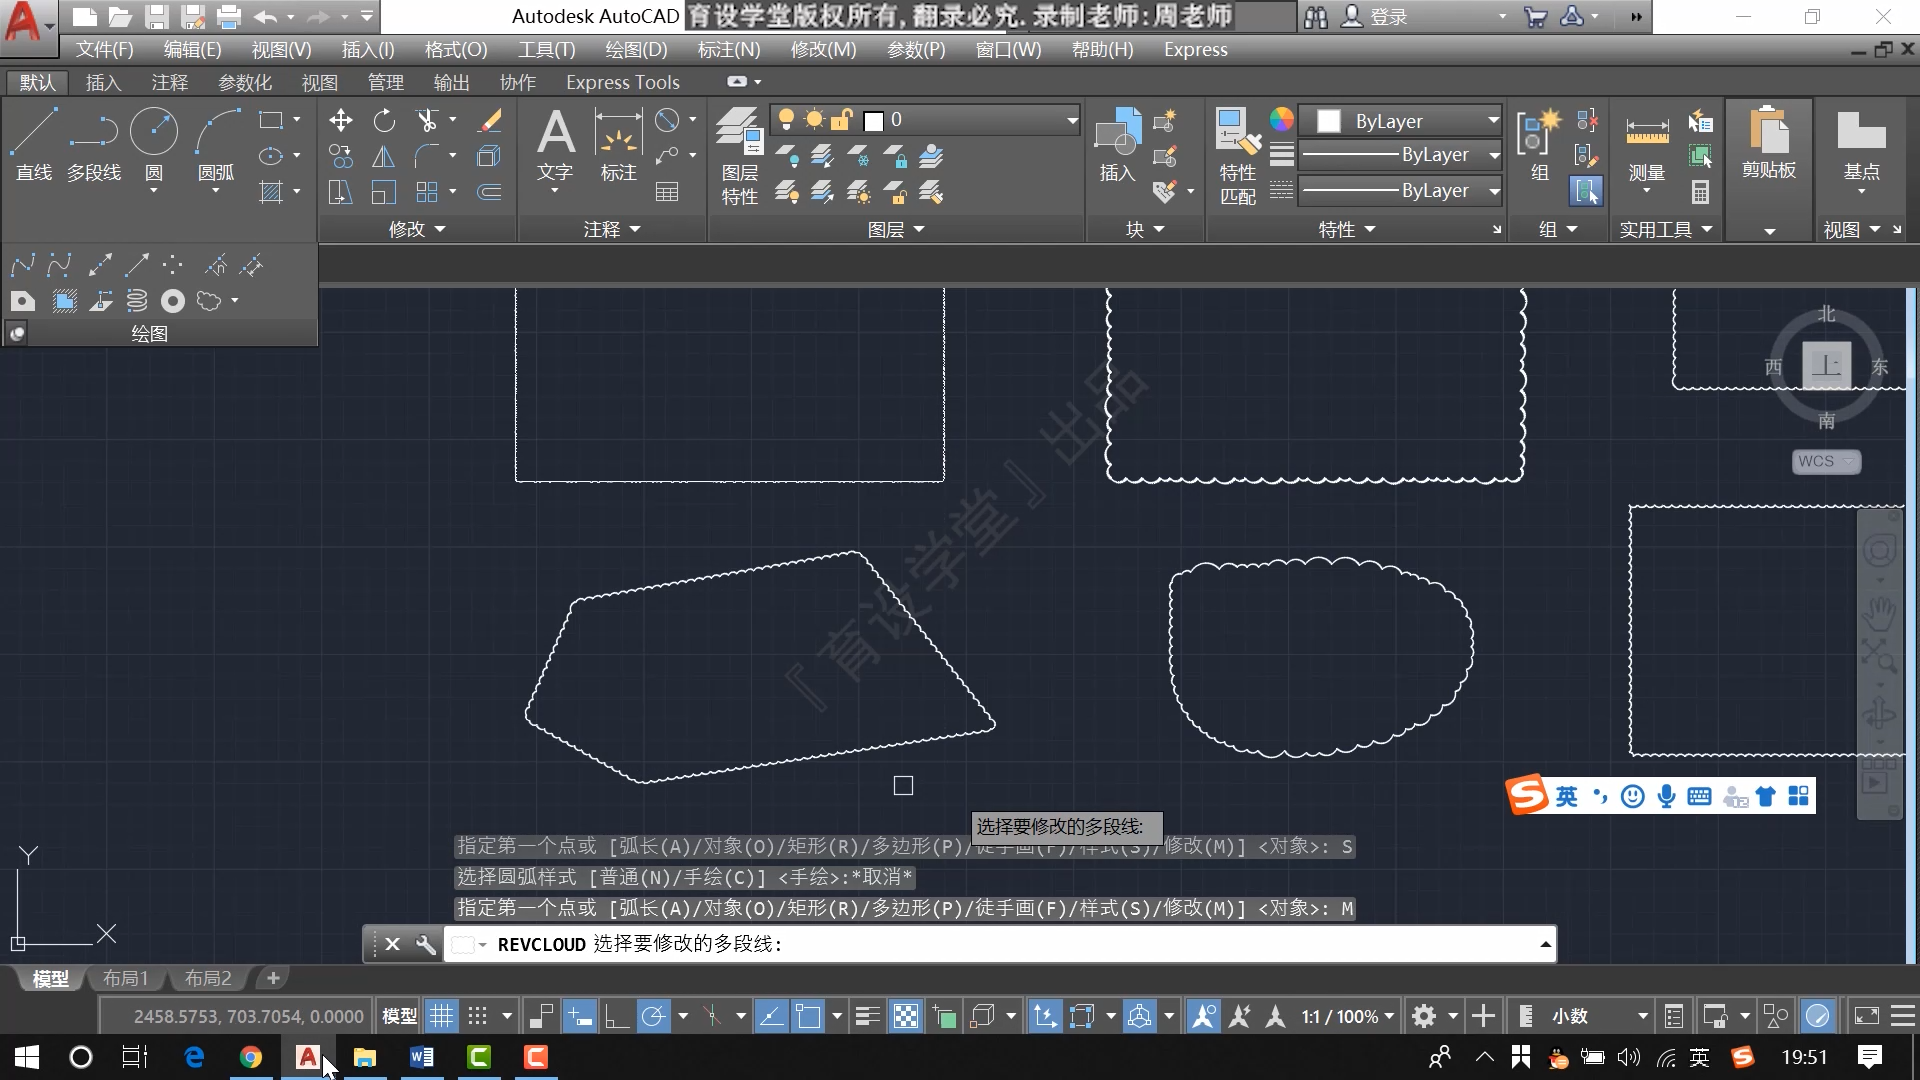This screenshot has width=1920, height=1080.
Task: Select the Helix tool
Action: pyautogui.click(x=136, y=301)
